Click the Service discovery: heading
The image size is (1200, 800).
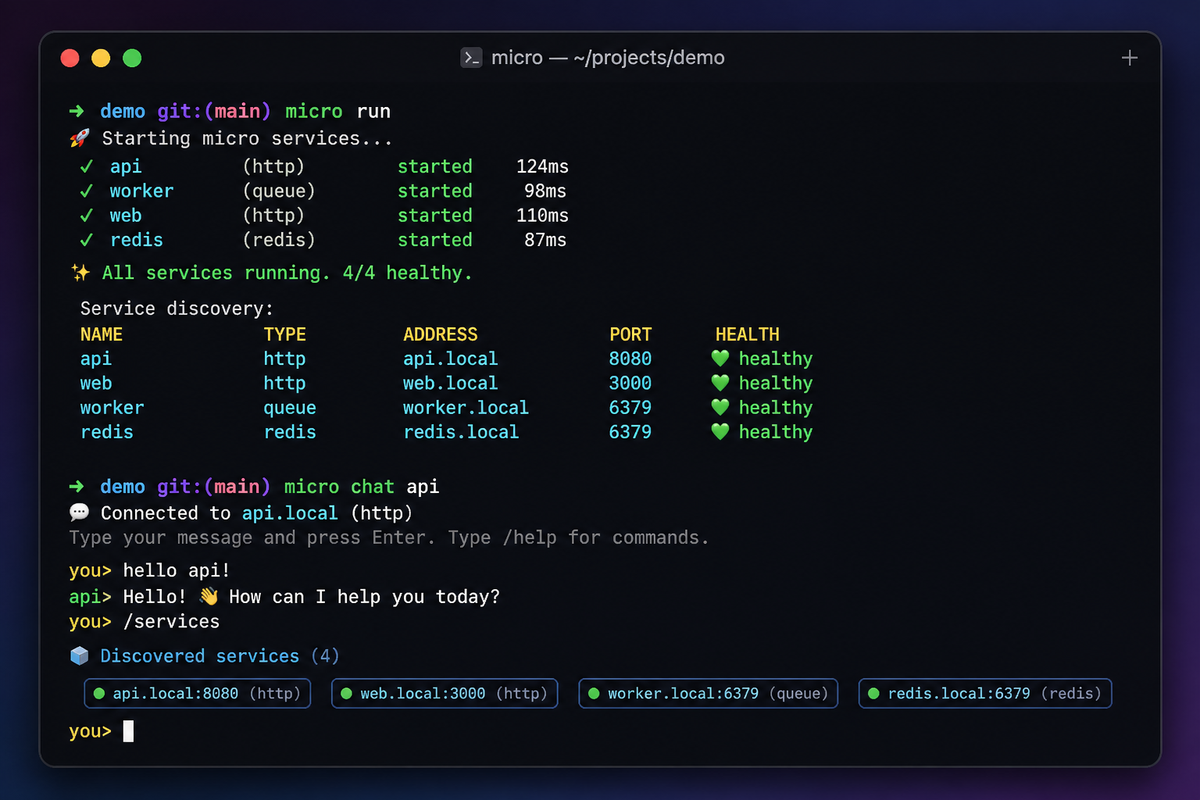[177, 310]
